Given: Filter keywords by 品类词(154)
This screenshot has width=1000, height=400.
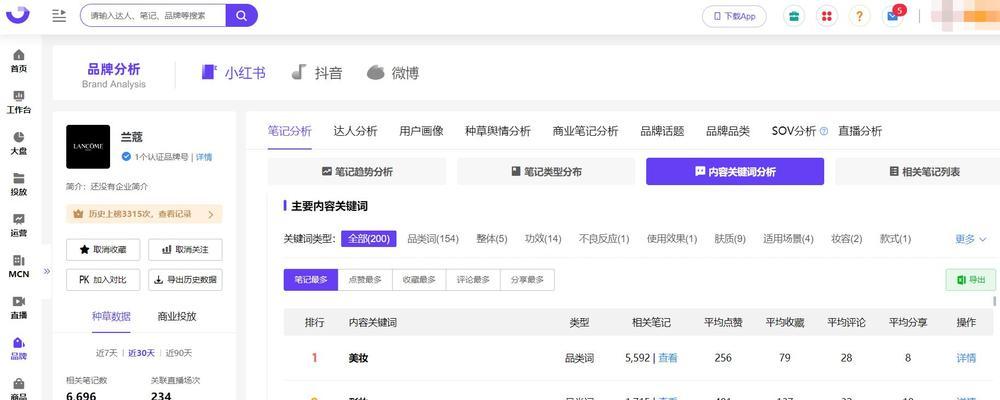Looking at the screenshot, I should coord(433,239).
